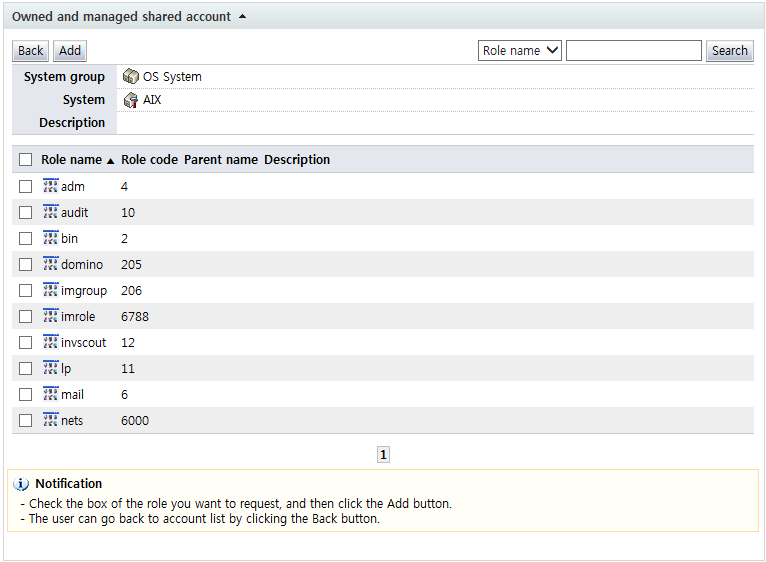Image resolution: width=766 pixels, height=562 pixels.
Task: Toggle the select-all checkbox in header
Action: (x=26, y=160)
